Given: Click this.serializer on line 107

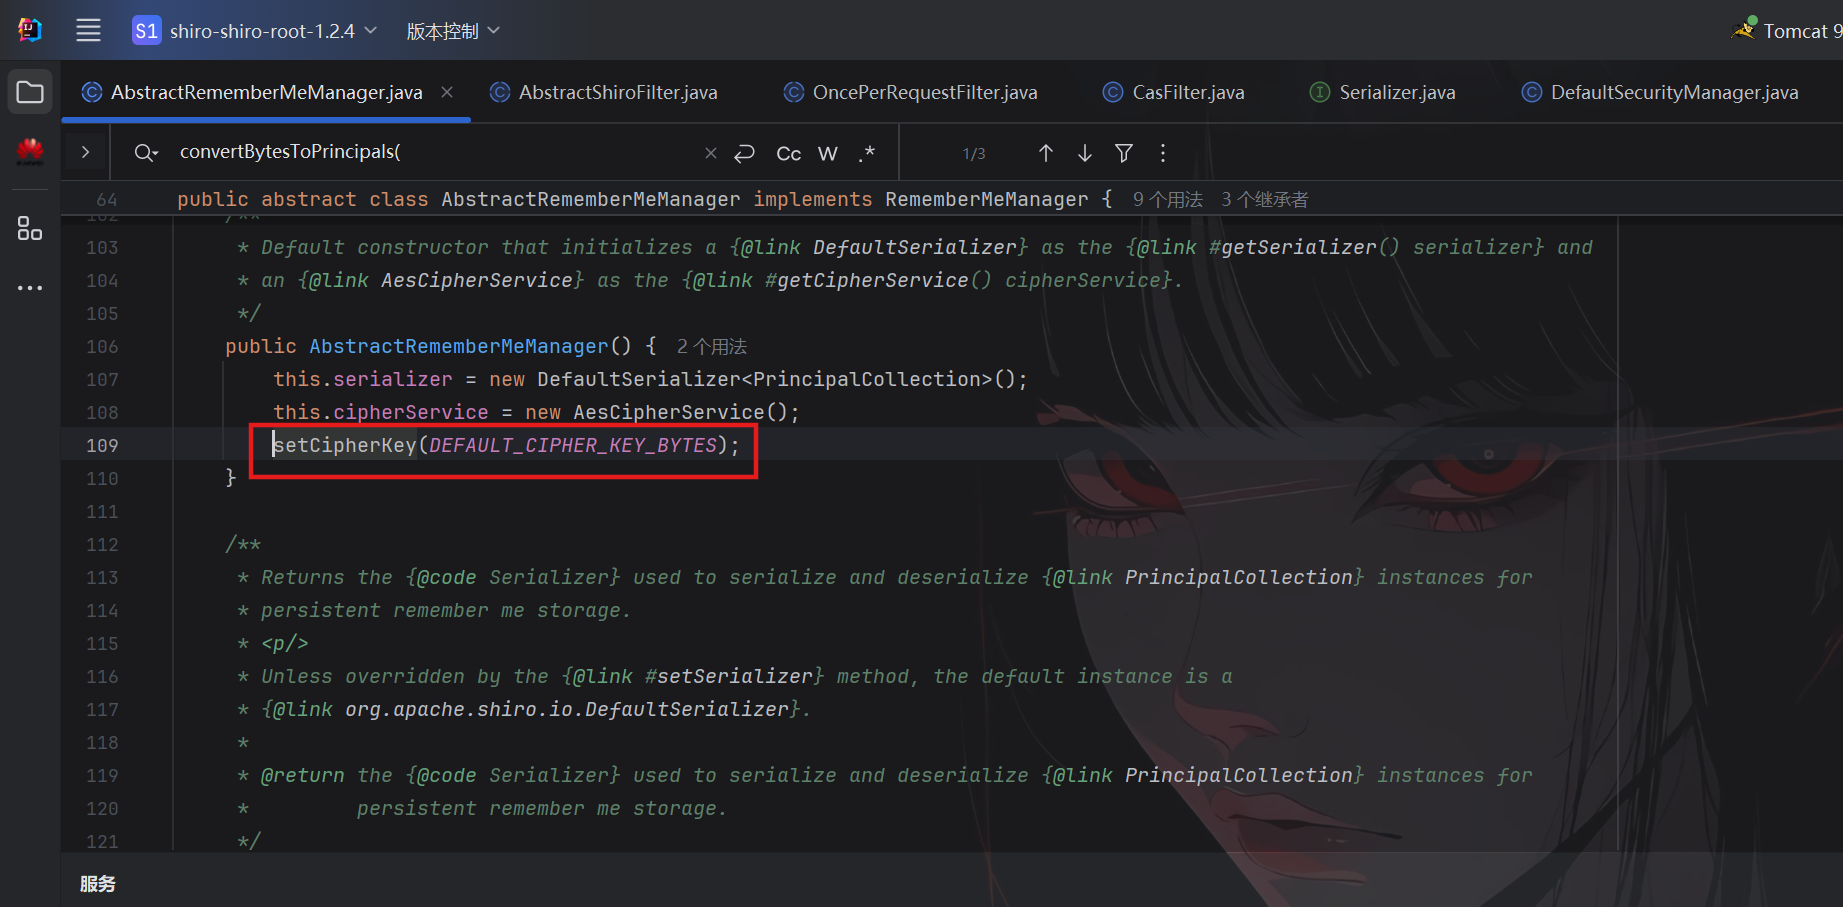Looking at the screenshot, I should (x=363, y=379).
